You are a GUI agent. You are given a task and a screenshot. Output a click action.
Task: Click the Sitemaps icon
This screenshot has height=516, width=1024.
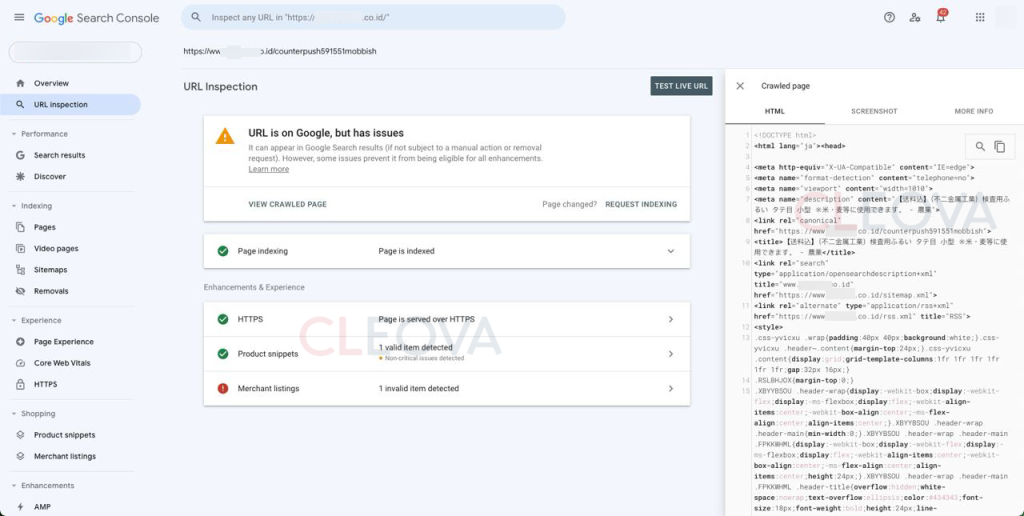click(x=20, y=270)
